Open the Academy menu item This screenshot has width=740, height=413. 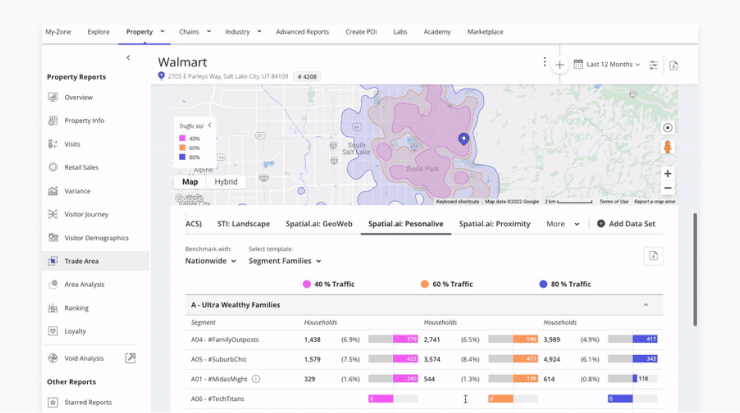click(437, 32)
